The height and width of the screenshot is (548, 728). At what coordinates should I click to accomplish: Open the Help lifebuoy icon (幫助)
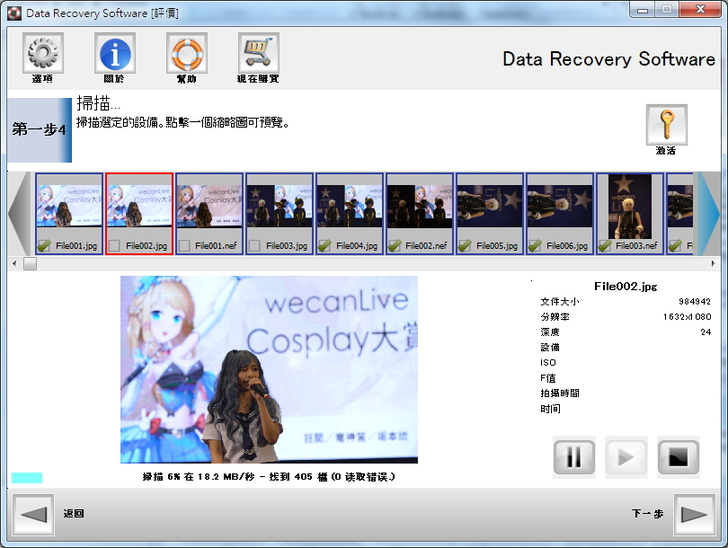[187, 53]
